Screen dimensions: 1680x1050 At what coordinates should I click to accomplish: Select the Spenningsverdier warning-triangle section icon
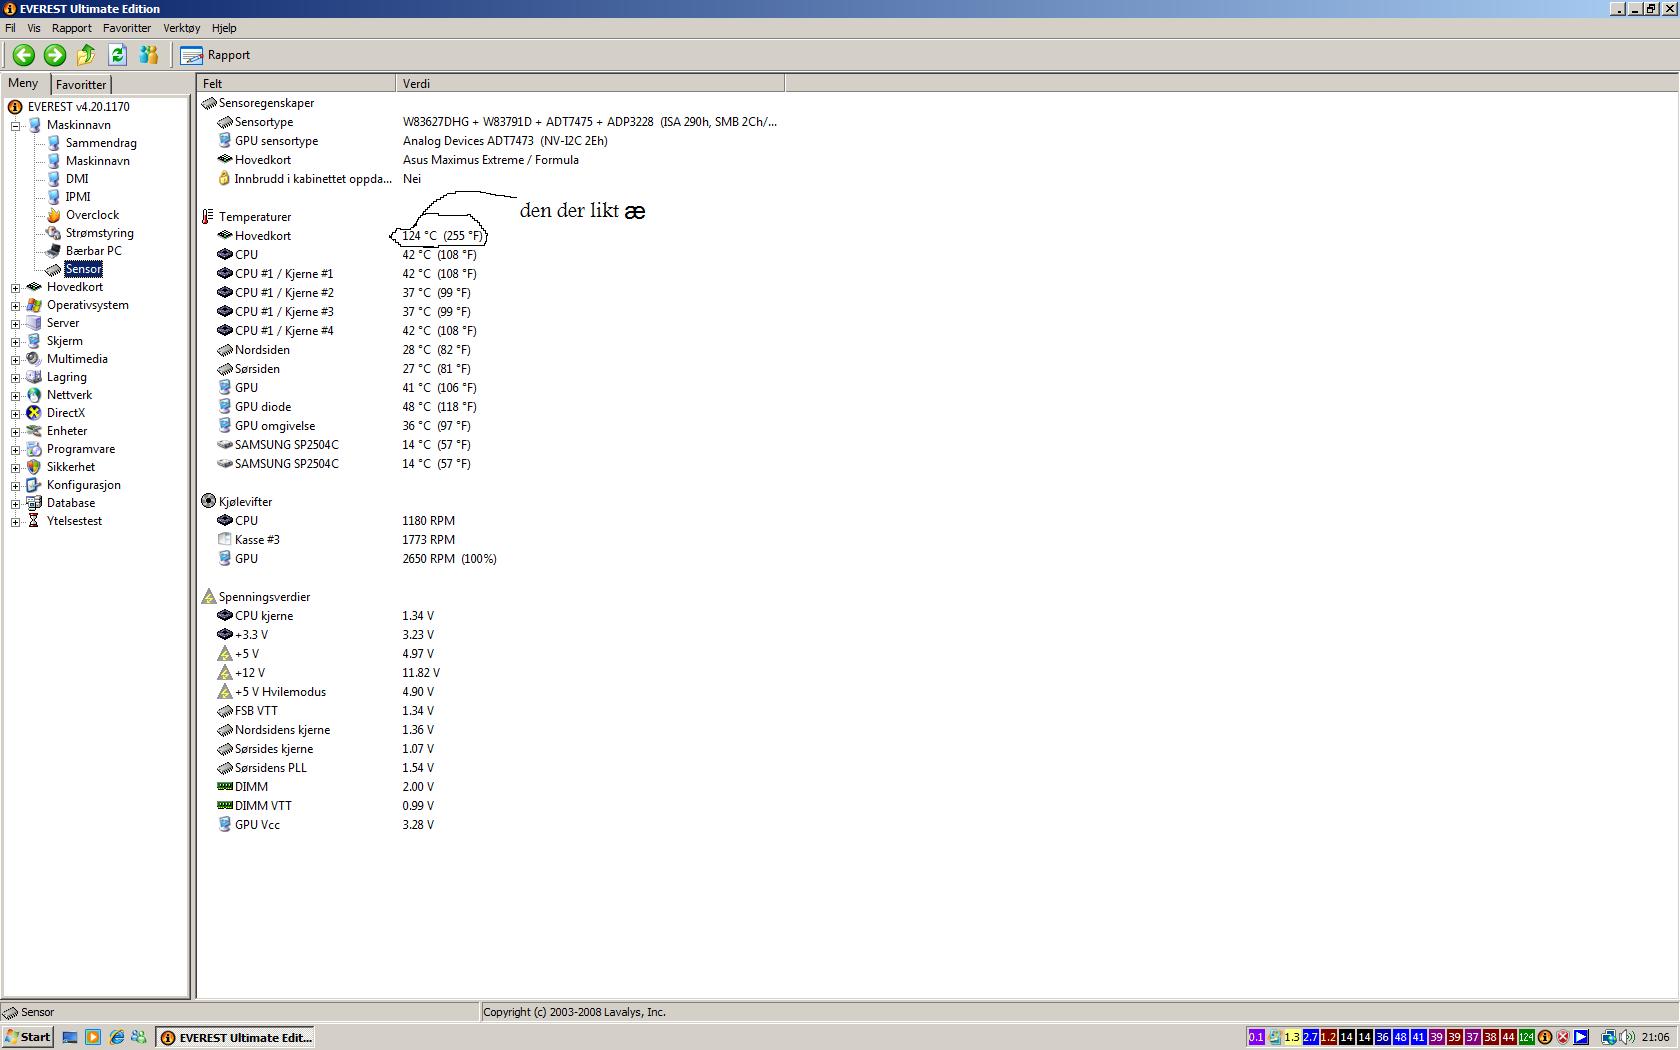[209, 597]
